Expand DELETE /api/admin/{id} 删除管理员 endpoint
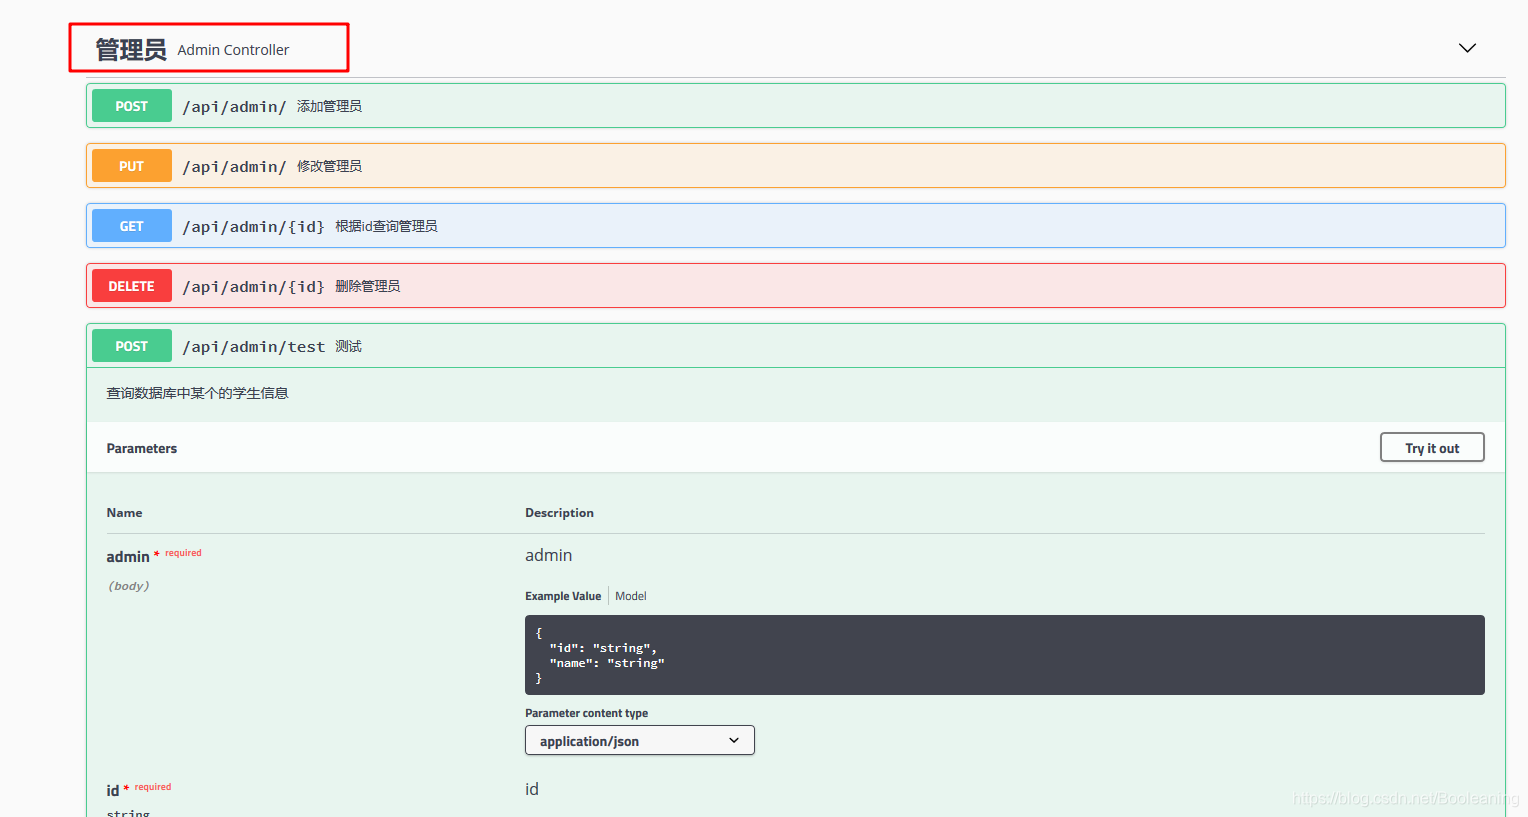1528x817 pixels. (795, 286)
